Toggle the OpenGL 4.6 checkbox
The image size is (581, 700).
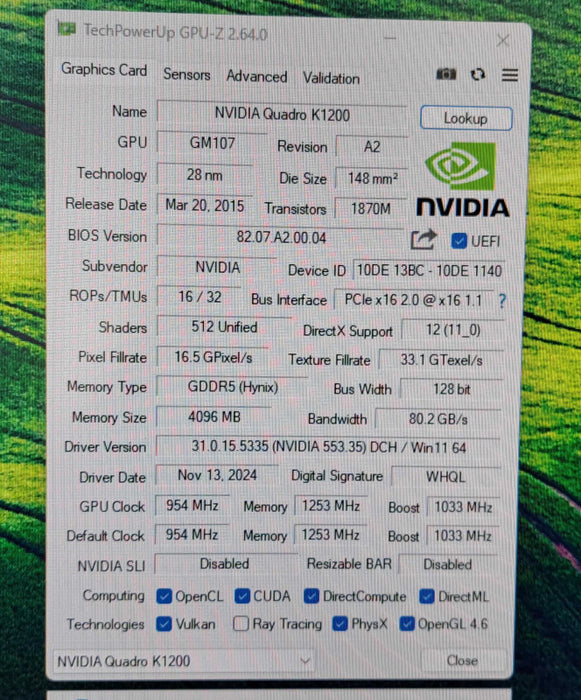tap(407, 624)
